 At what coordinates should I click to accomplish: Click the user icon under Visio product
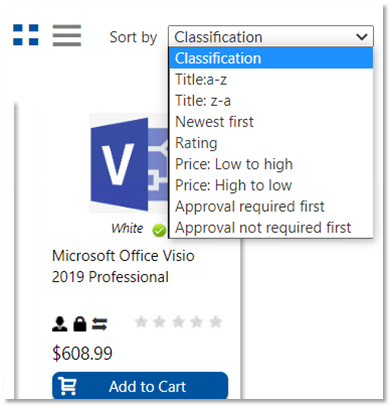point(60,324)
